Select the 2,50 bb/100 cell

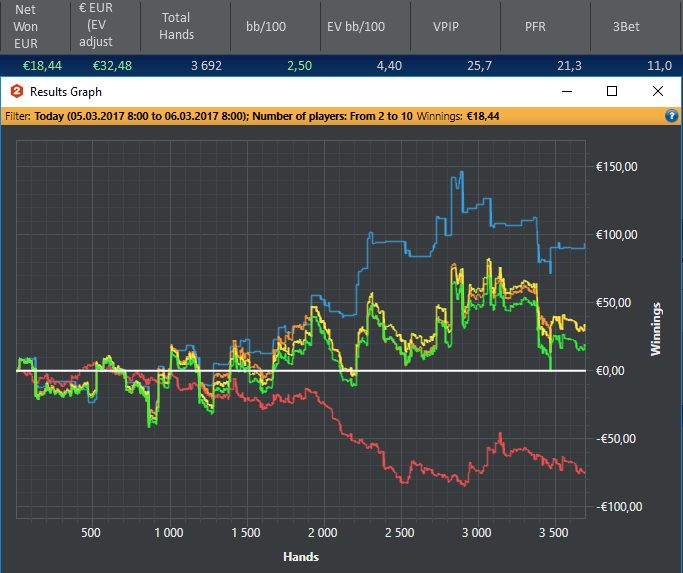point(300,66)
